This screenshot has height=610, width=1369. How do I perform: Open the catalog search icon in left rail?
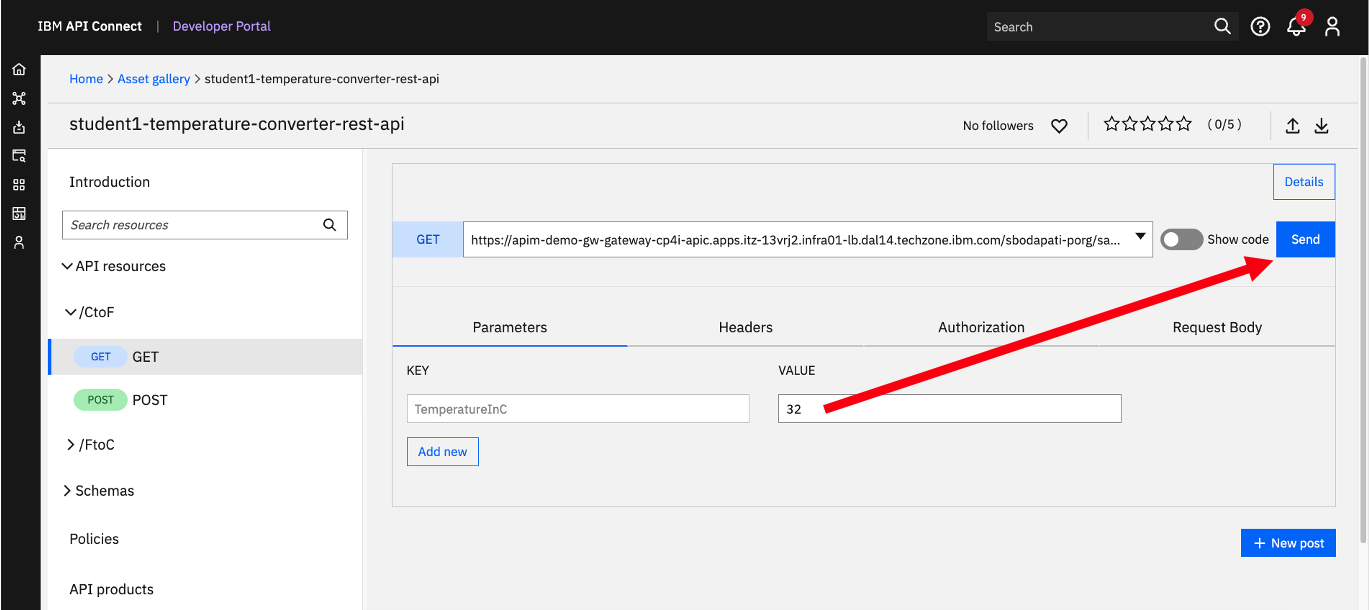tap(18, 156)
